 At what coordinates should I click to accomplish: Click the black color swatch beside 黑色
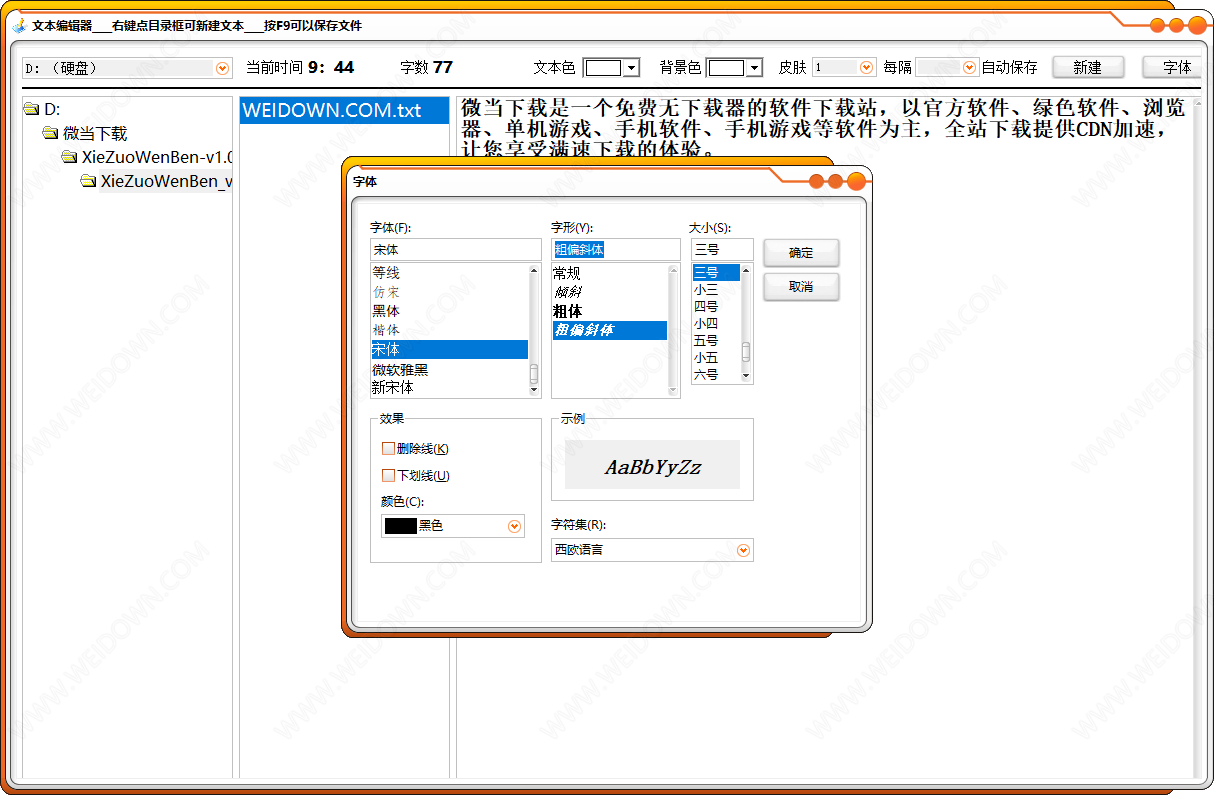point(400,526)
